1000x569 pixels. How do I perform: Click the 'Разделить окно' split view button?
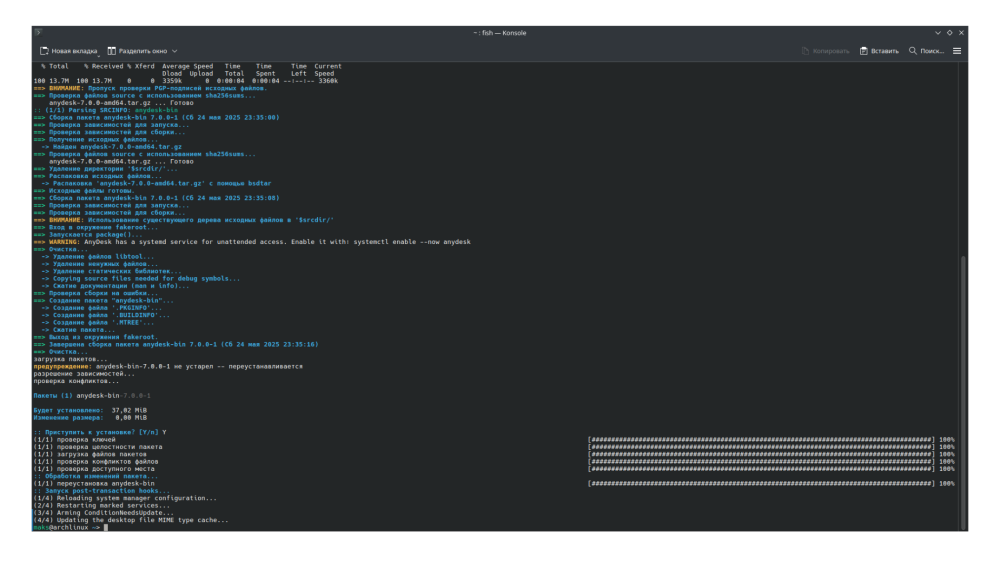pyautogui.click(x=137, y=51)
